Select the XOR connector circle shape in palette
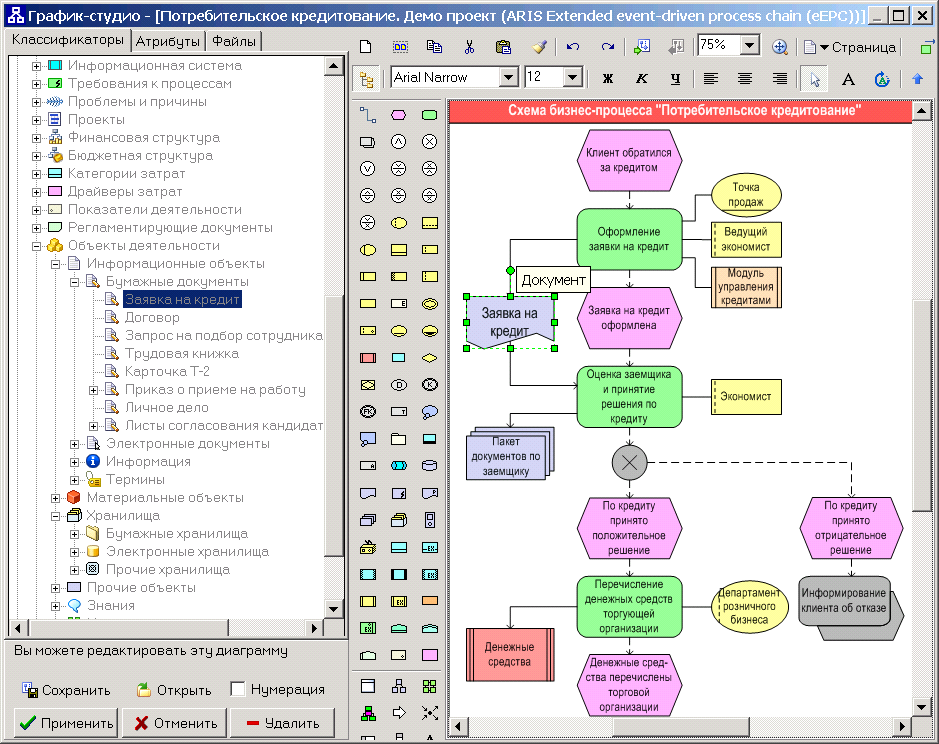 429,142
